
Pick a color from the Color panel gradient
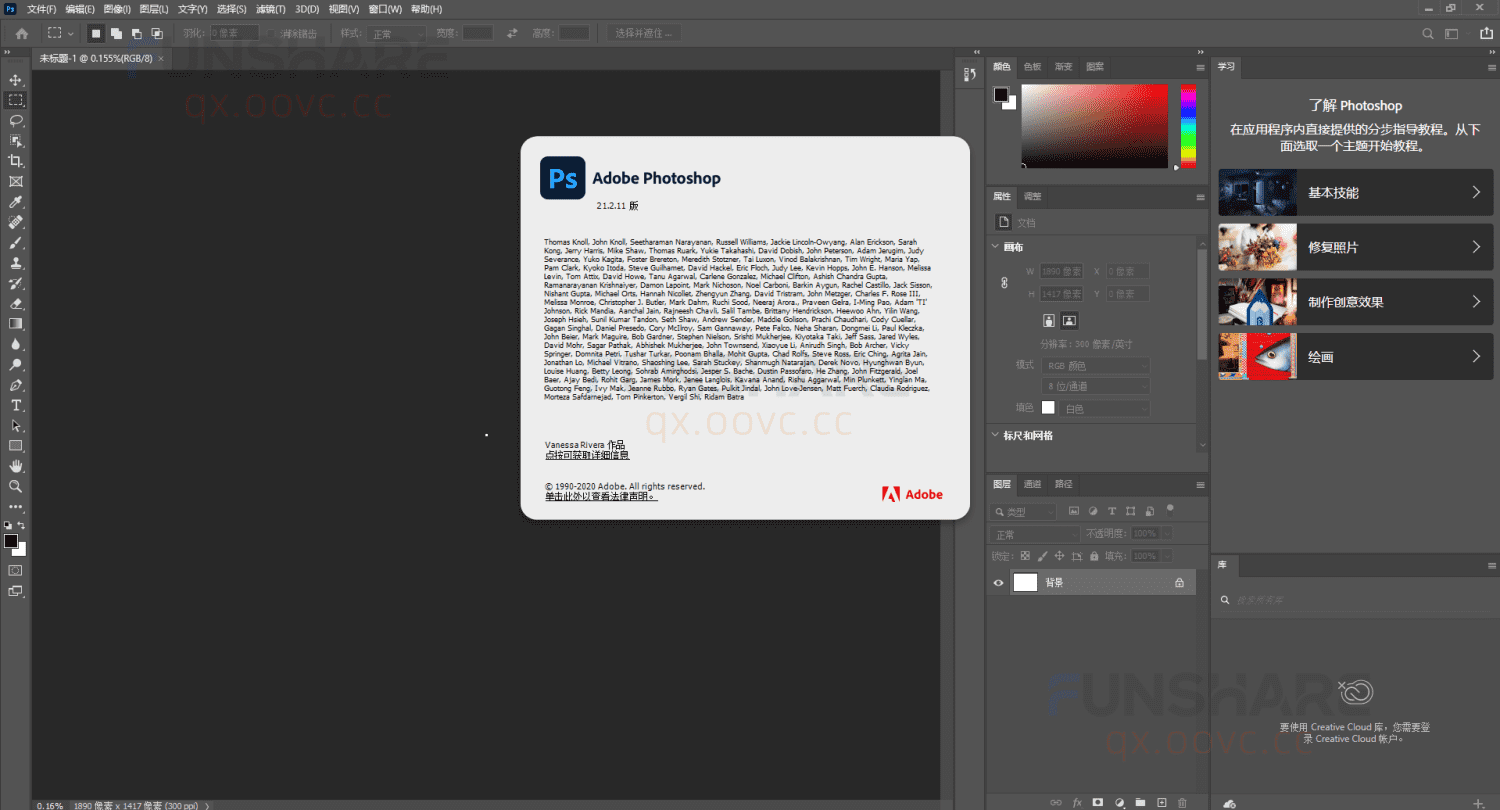pos(1095,125)
